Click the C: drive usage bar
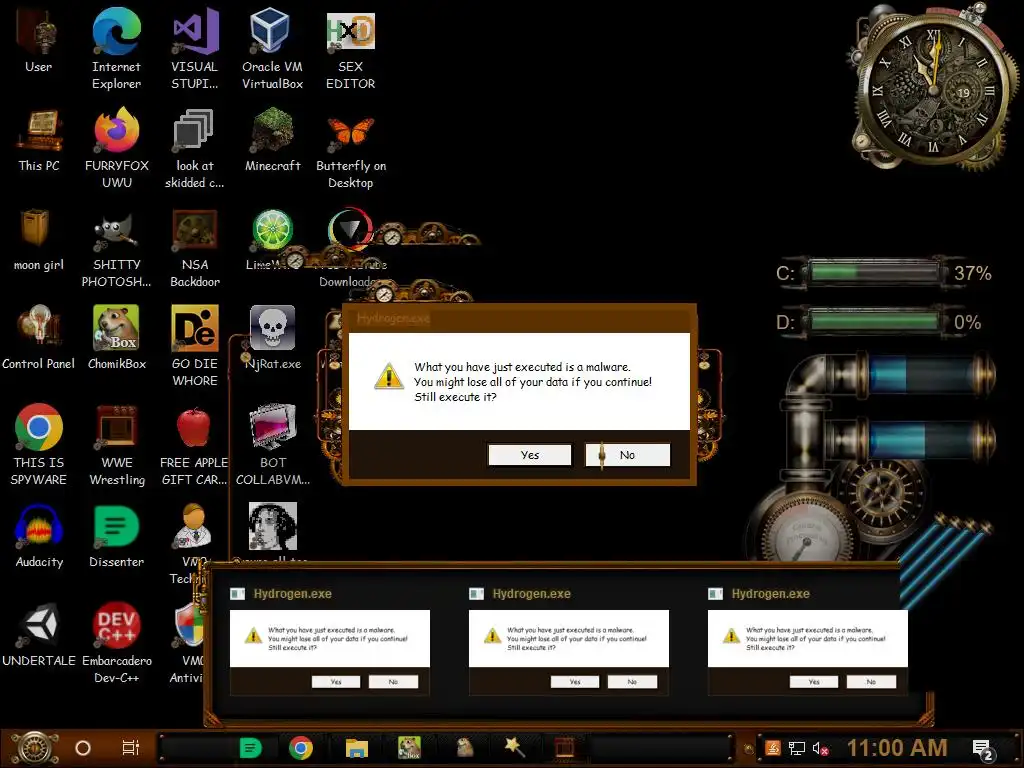1024x768 pixels. (x=874, y=272)
